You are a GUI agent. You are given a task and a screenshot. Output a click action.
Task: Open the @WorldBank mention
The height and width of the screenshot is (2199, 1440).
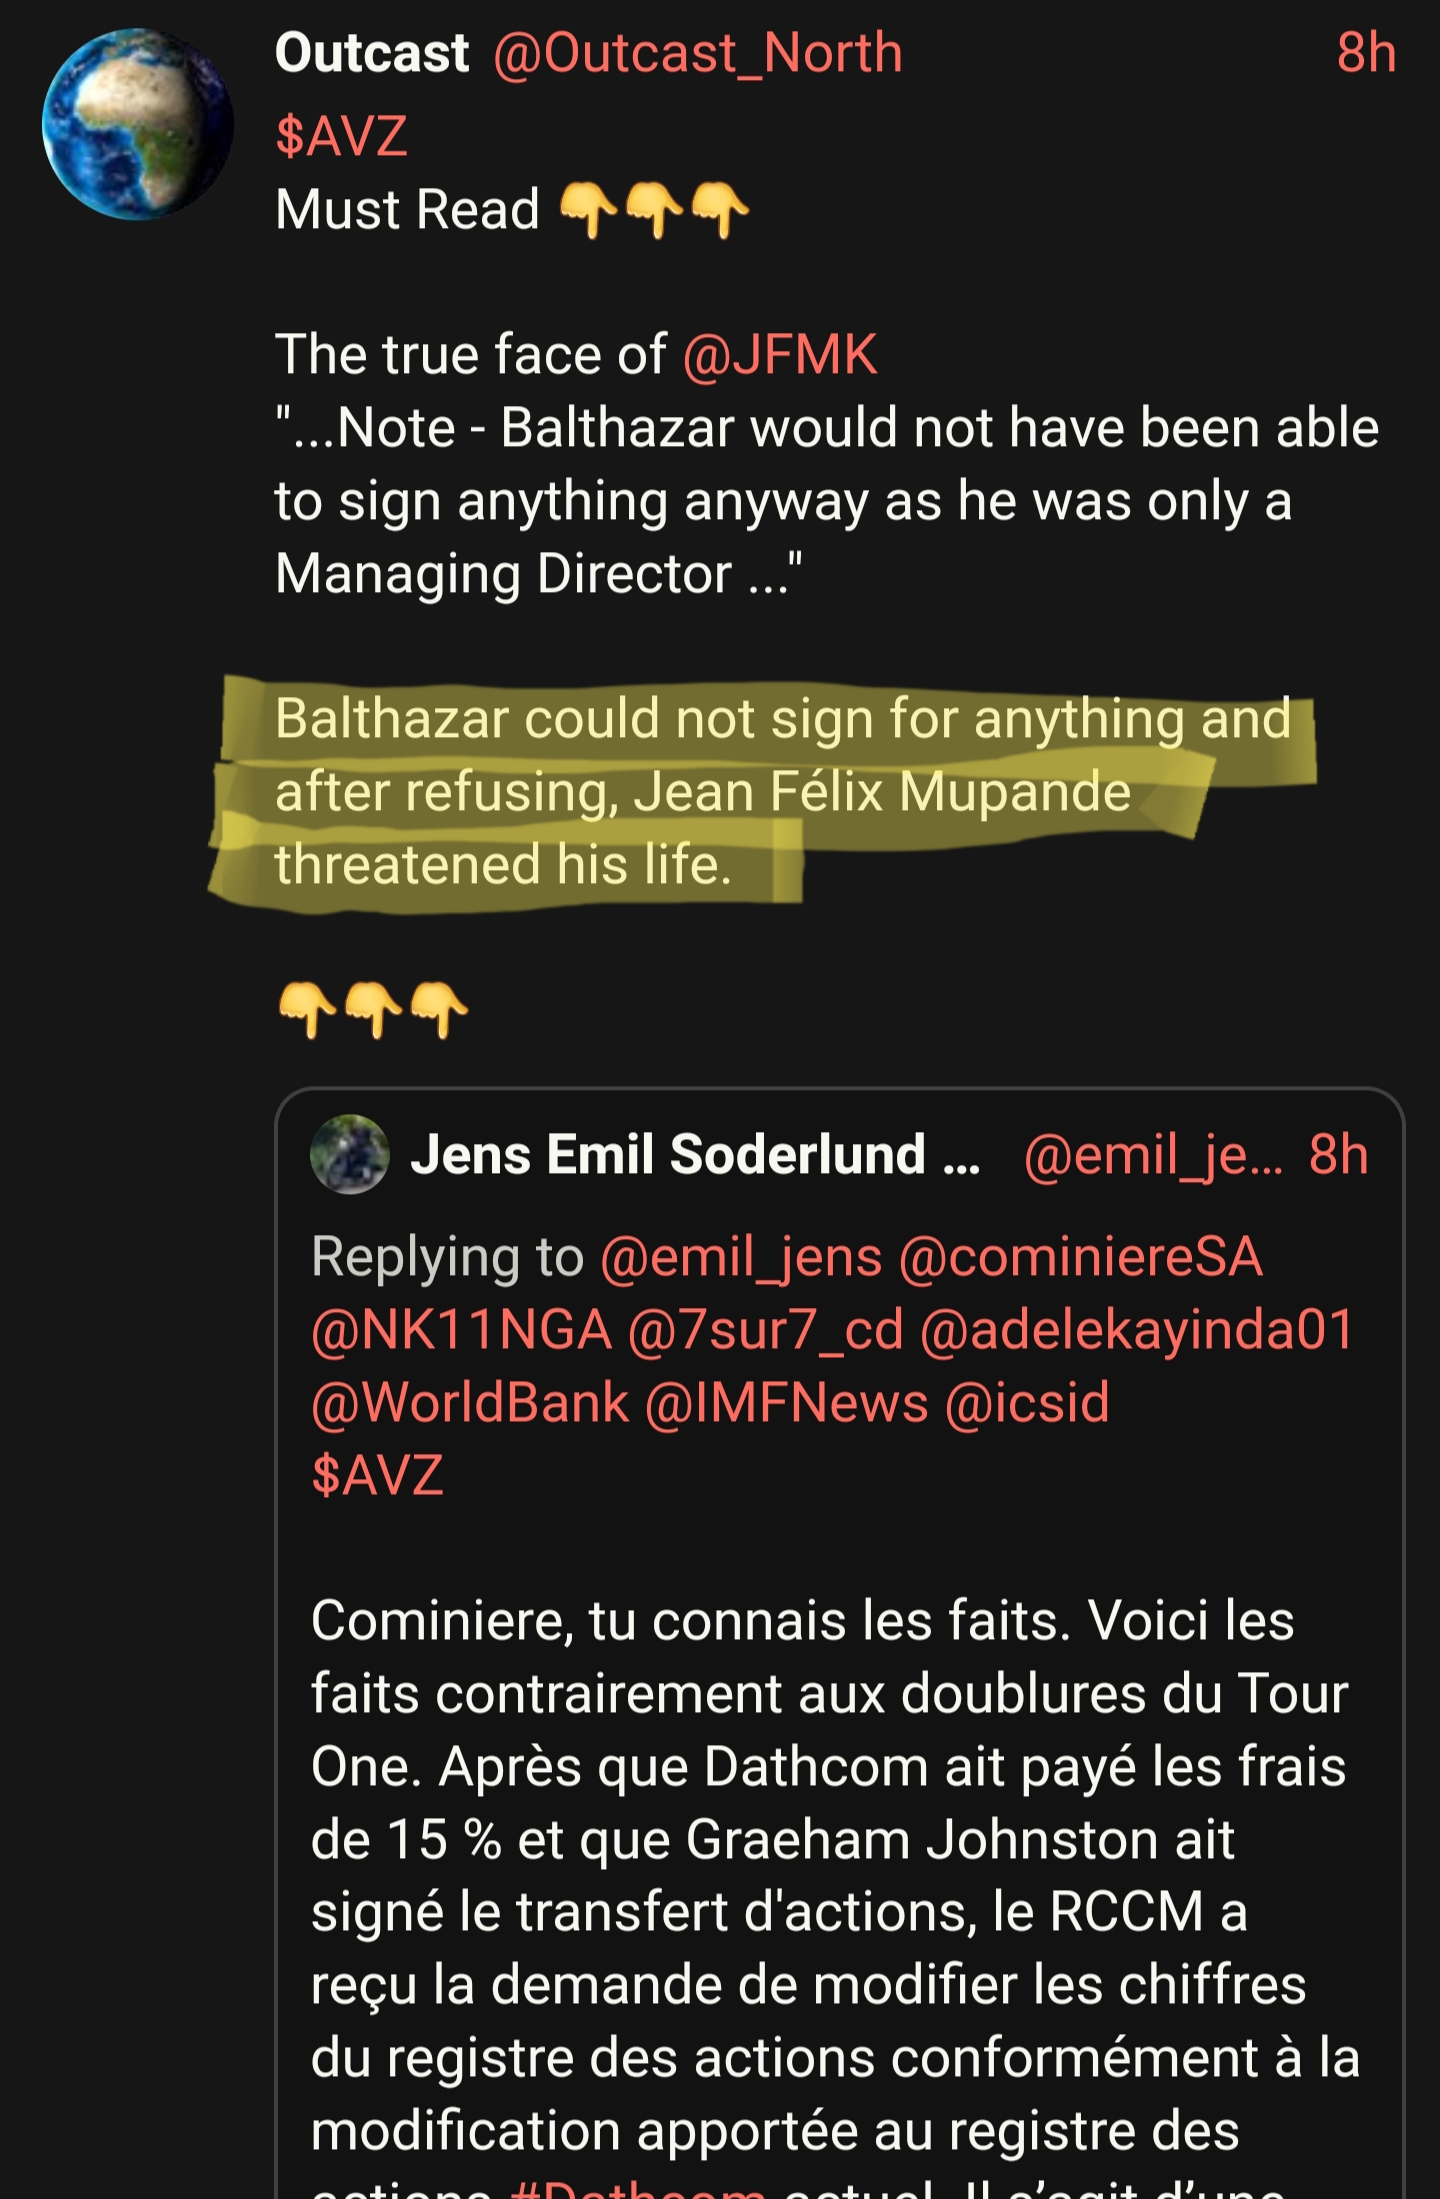pos(470,1403)
